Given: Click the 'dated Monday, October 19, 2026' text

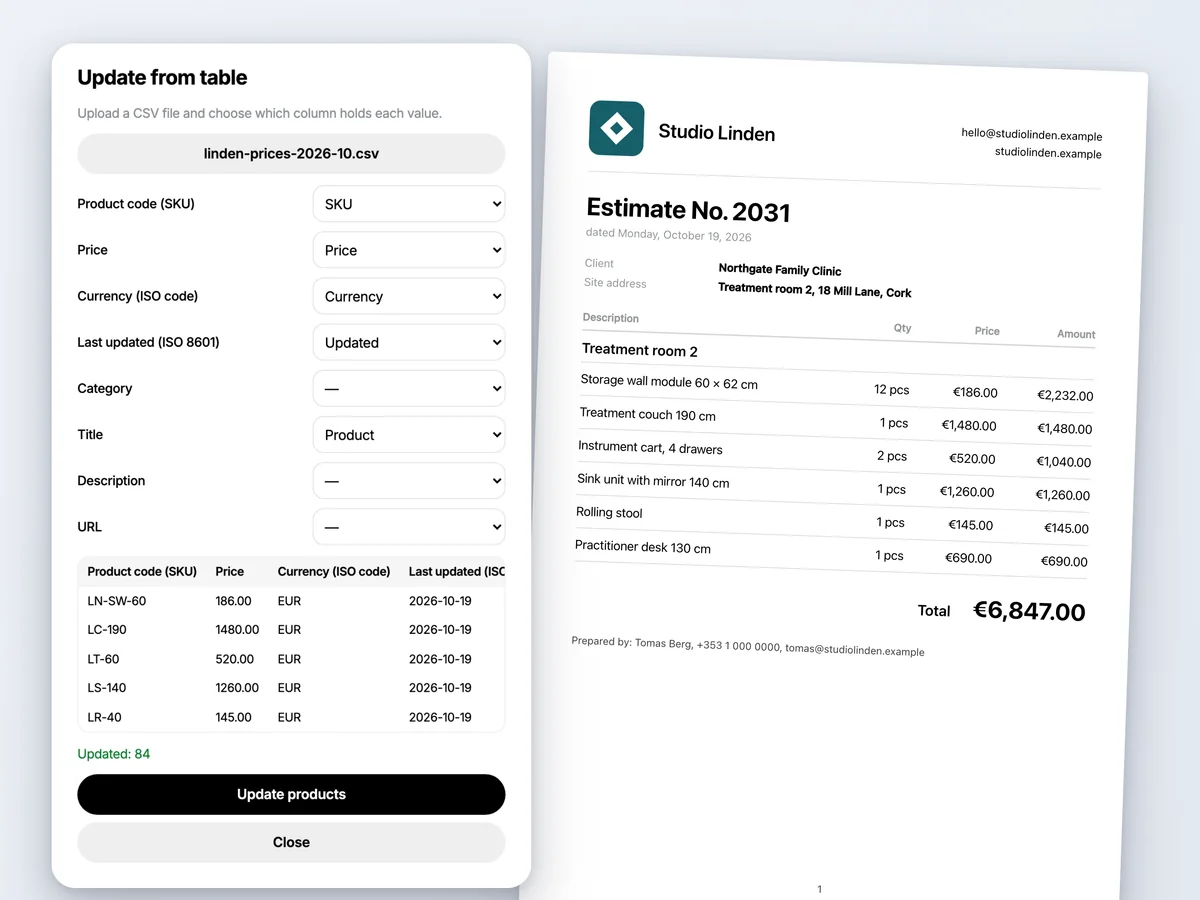Looking at the screenshot, I should click(669, 235).
